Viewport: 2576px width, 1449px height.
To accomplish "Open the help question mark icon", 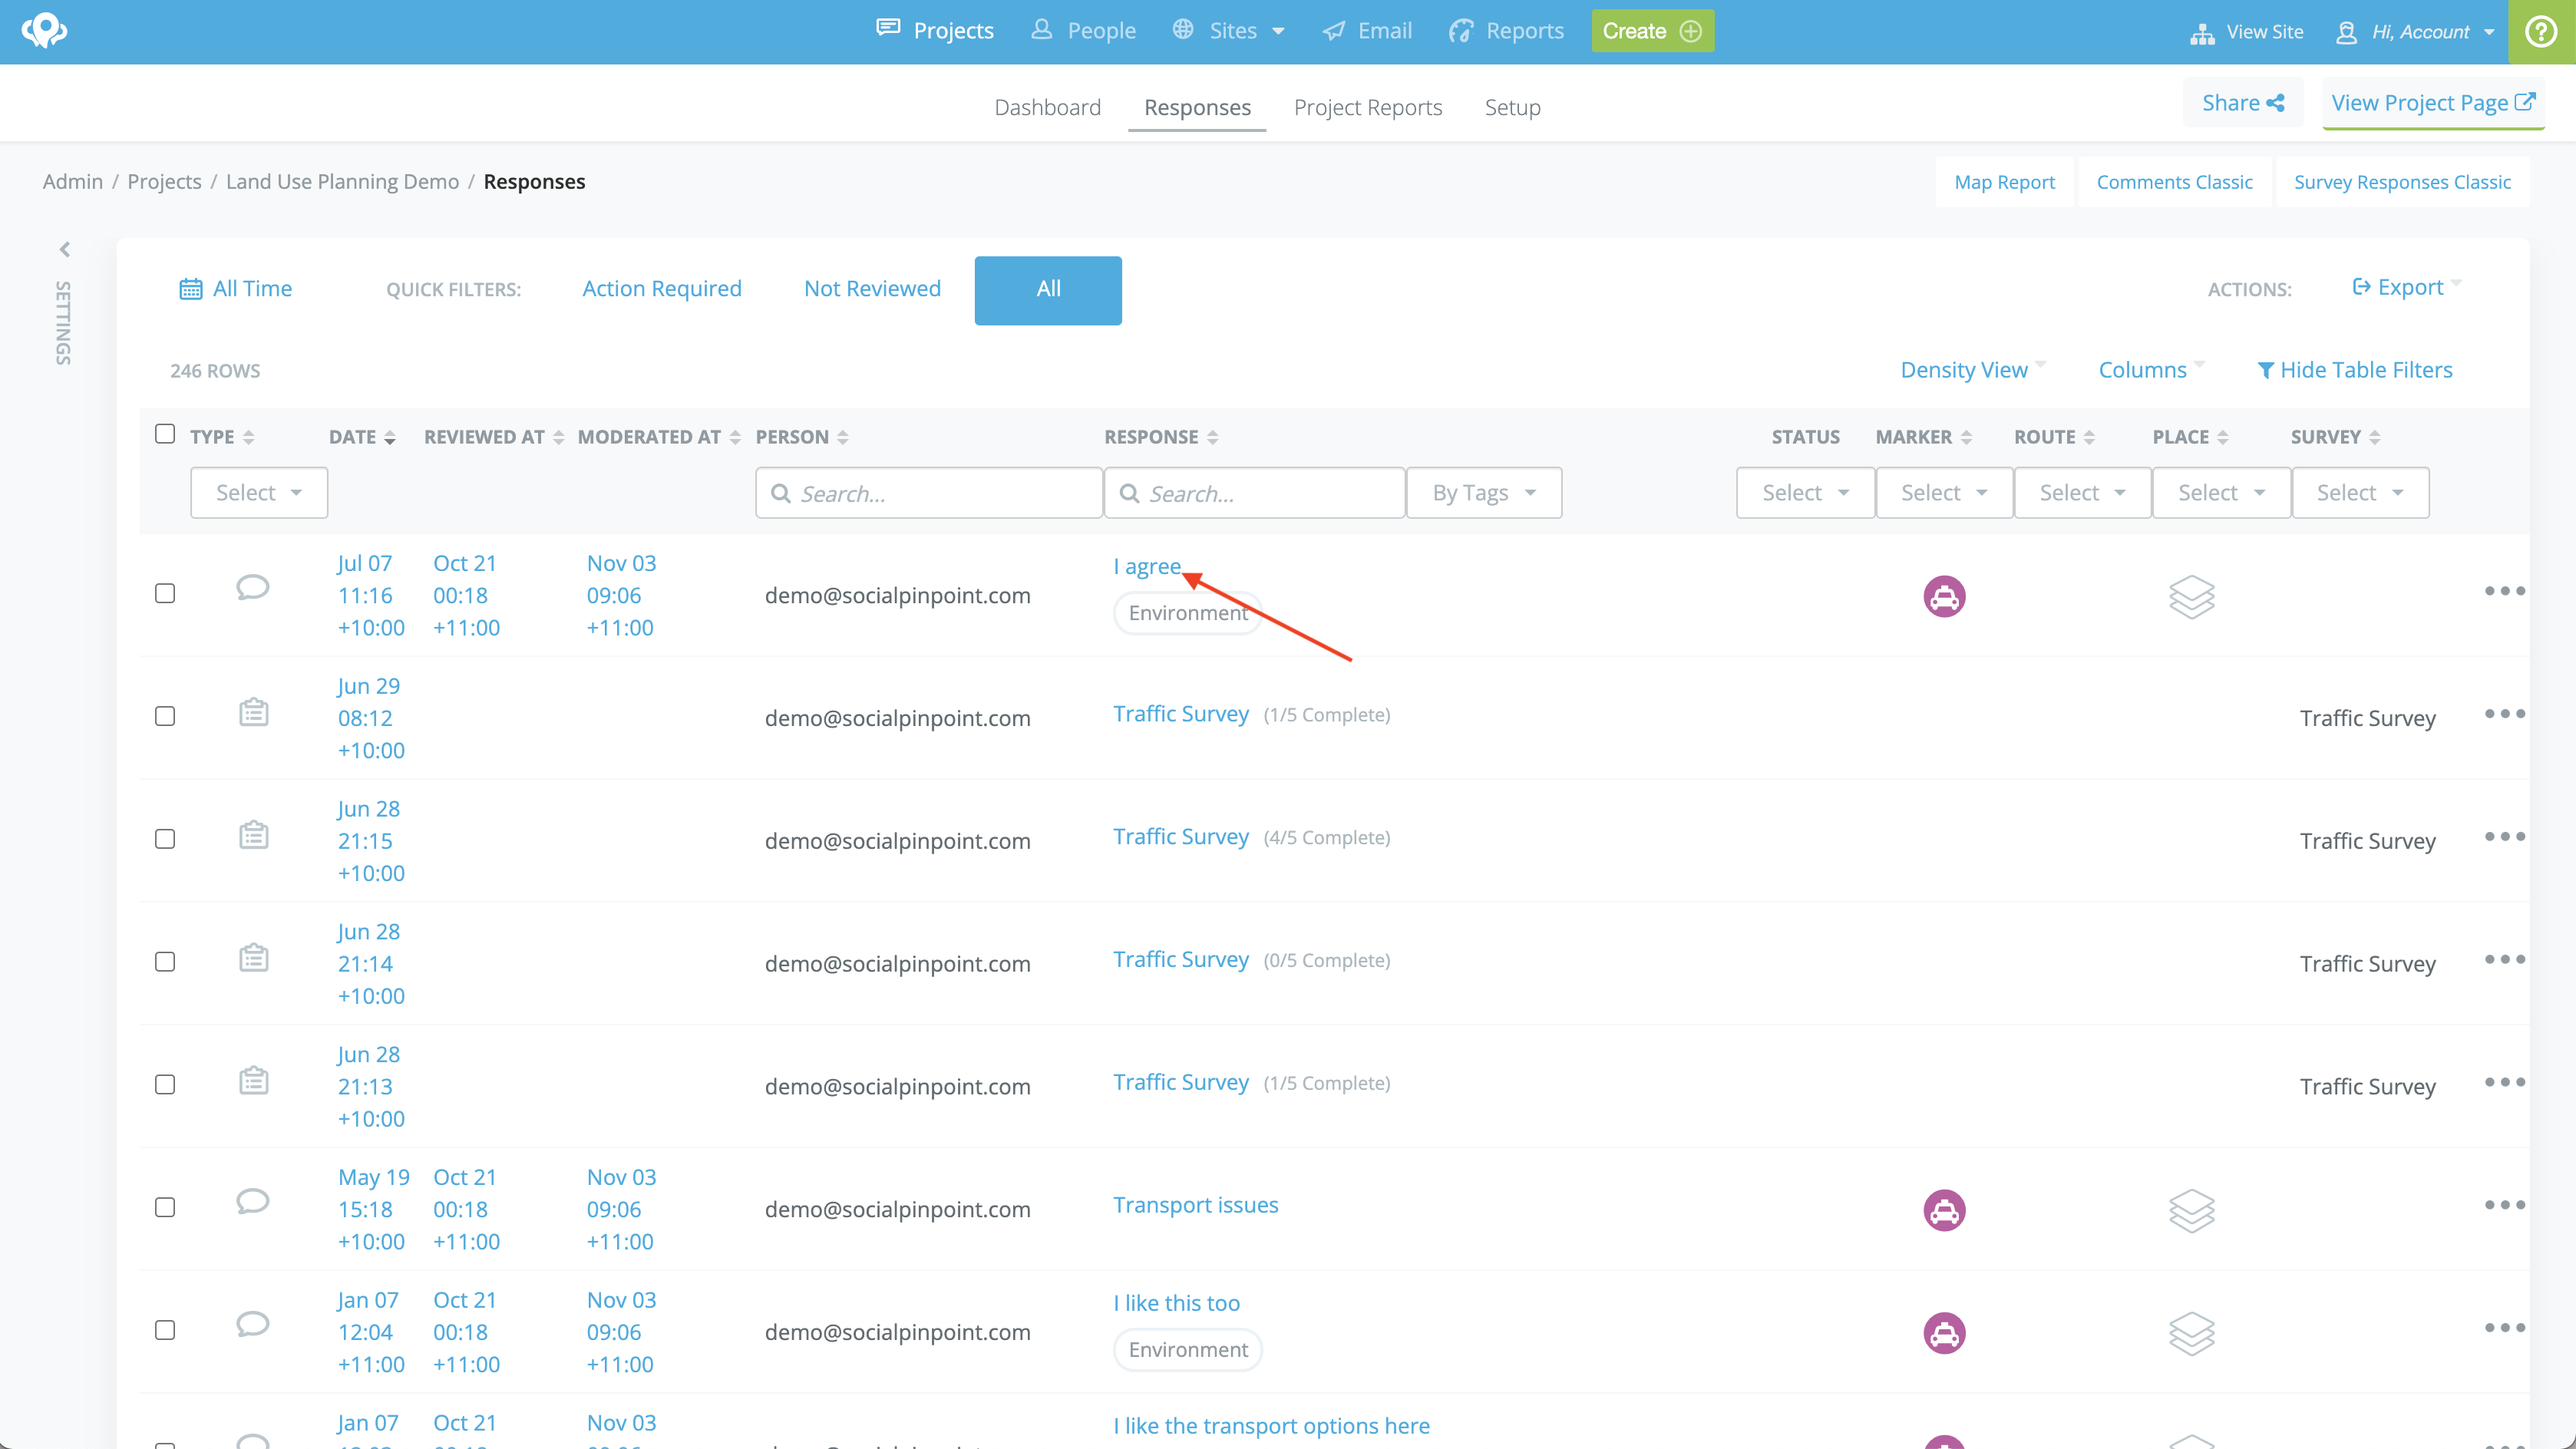I will (x=2540, y=31).
